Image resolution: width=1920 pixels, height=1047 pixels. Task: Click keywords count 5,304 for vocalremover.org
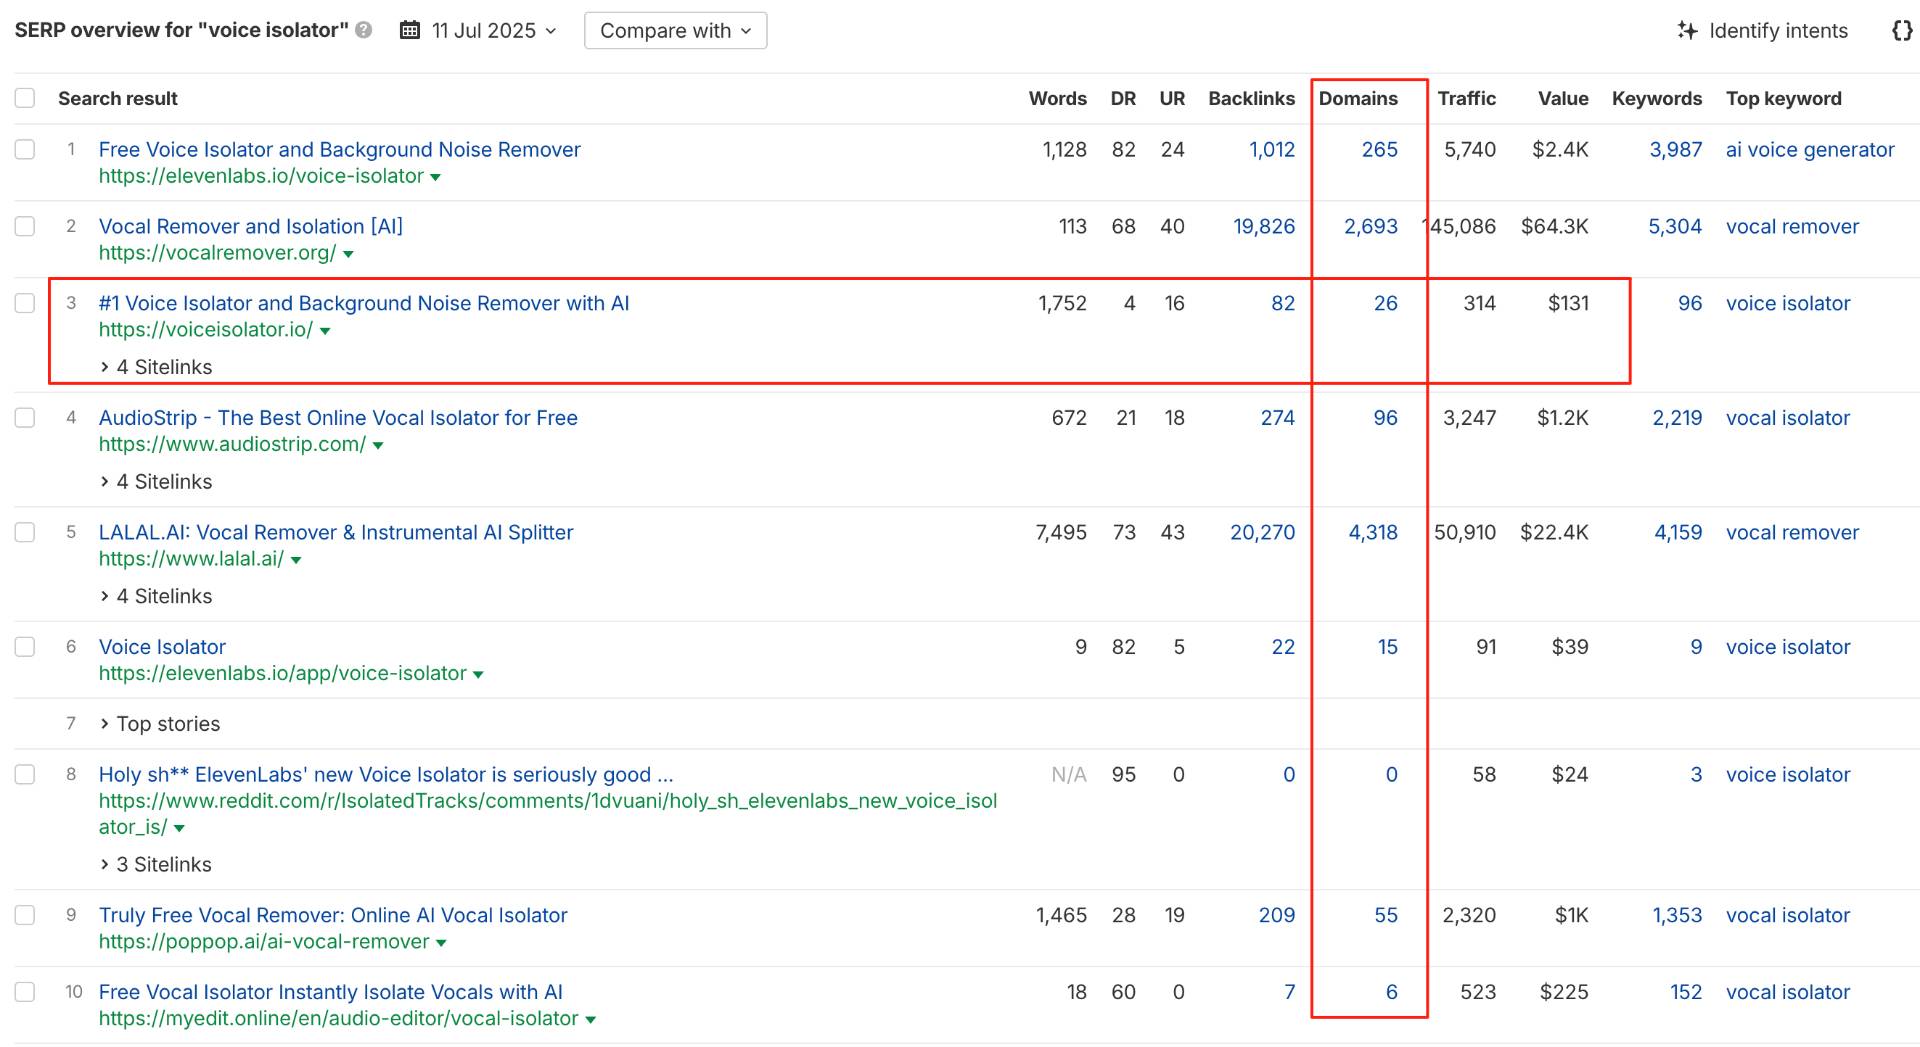click(1675, 226)
